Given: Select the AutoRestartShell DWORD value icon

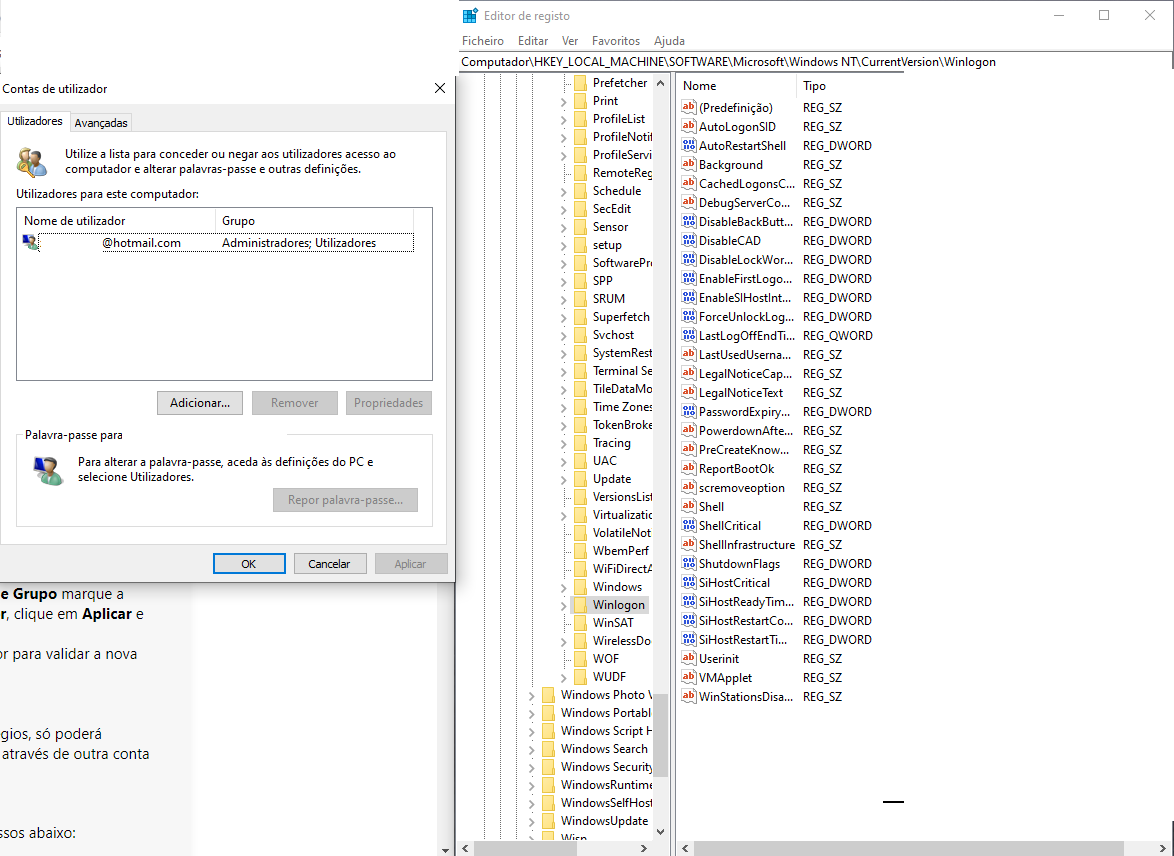Looking at the screenshot, I should 689,145.
